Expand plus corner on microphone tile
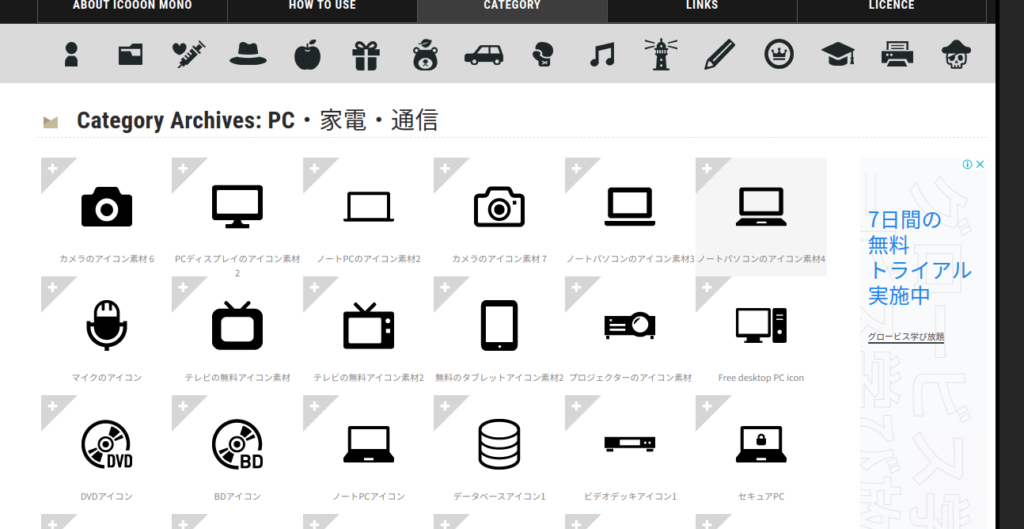 (x=53, y=288)
